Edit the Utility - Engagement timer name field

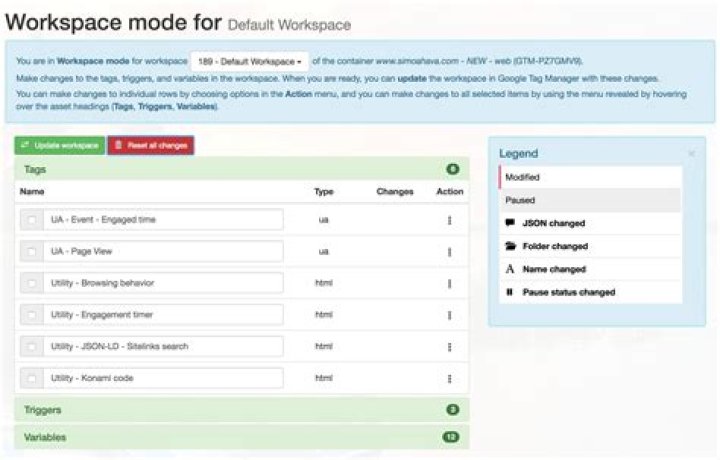pyautogui.click(x=163, y=315)
